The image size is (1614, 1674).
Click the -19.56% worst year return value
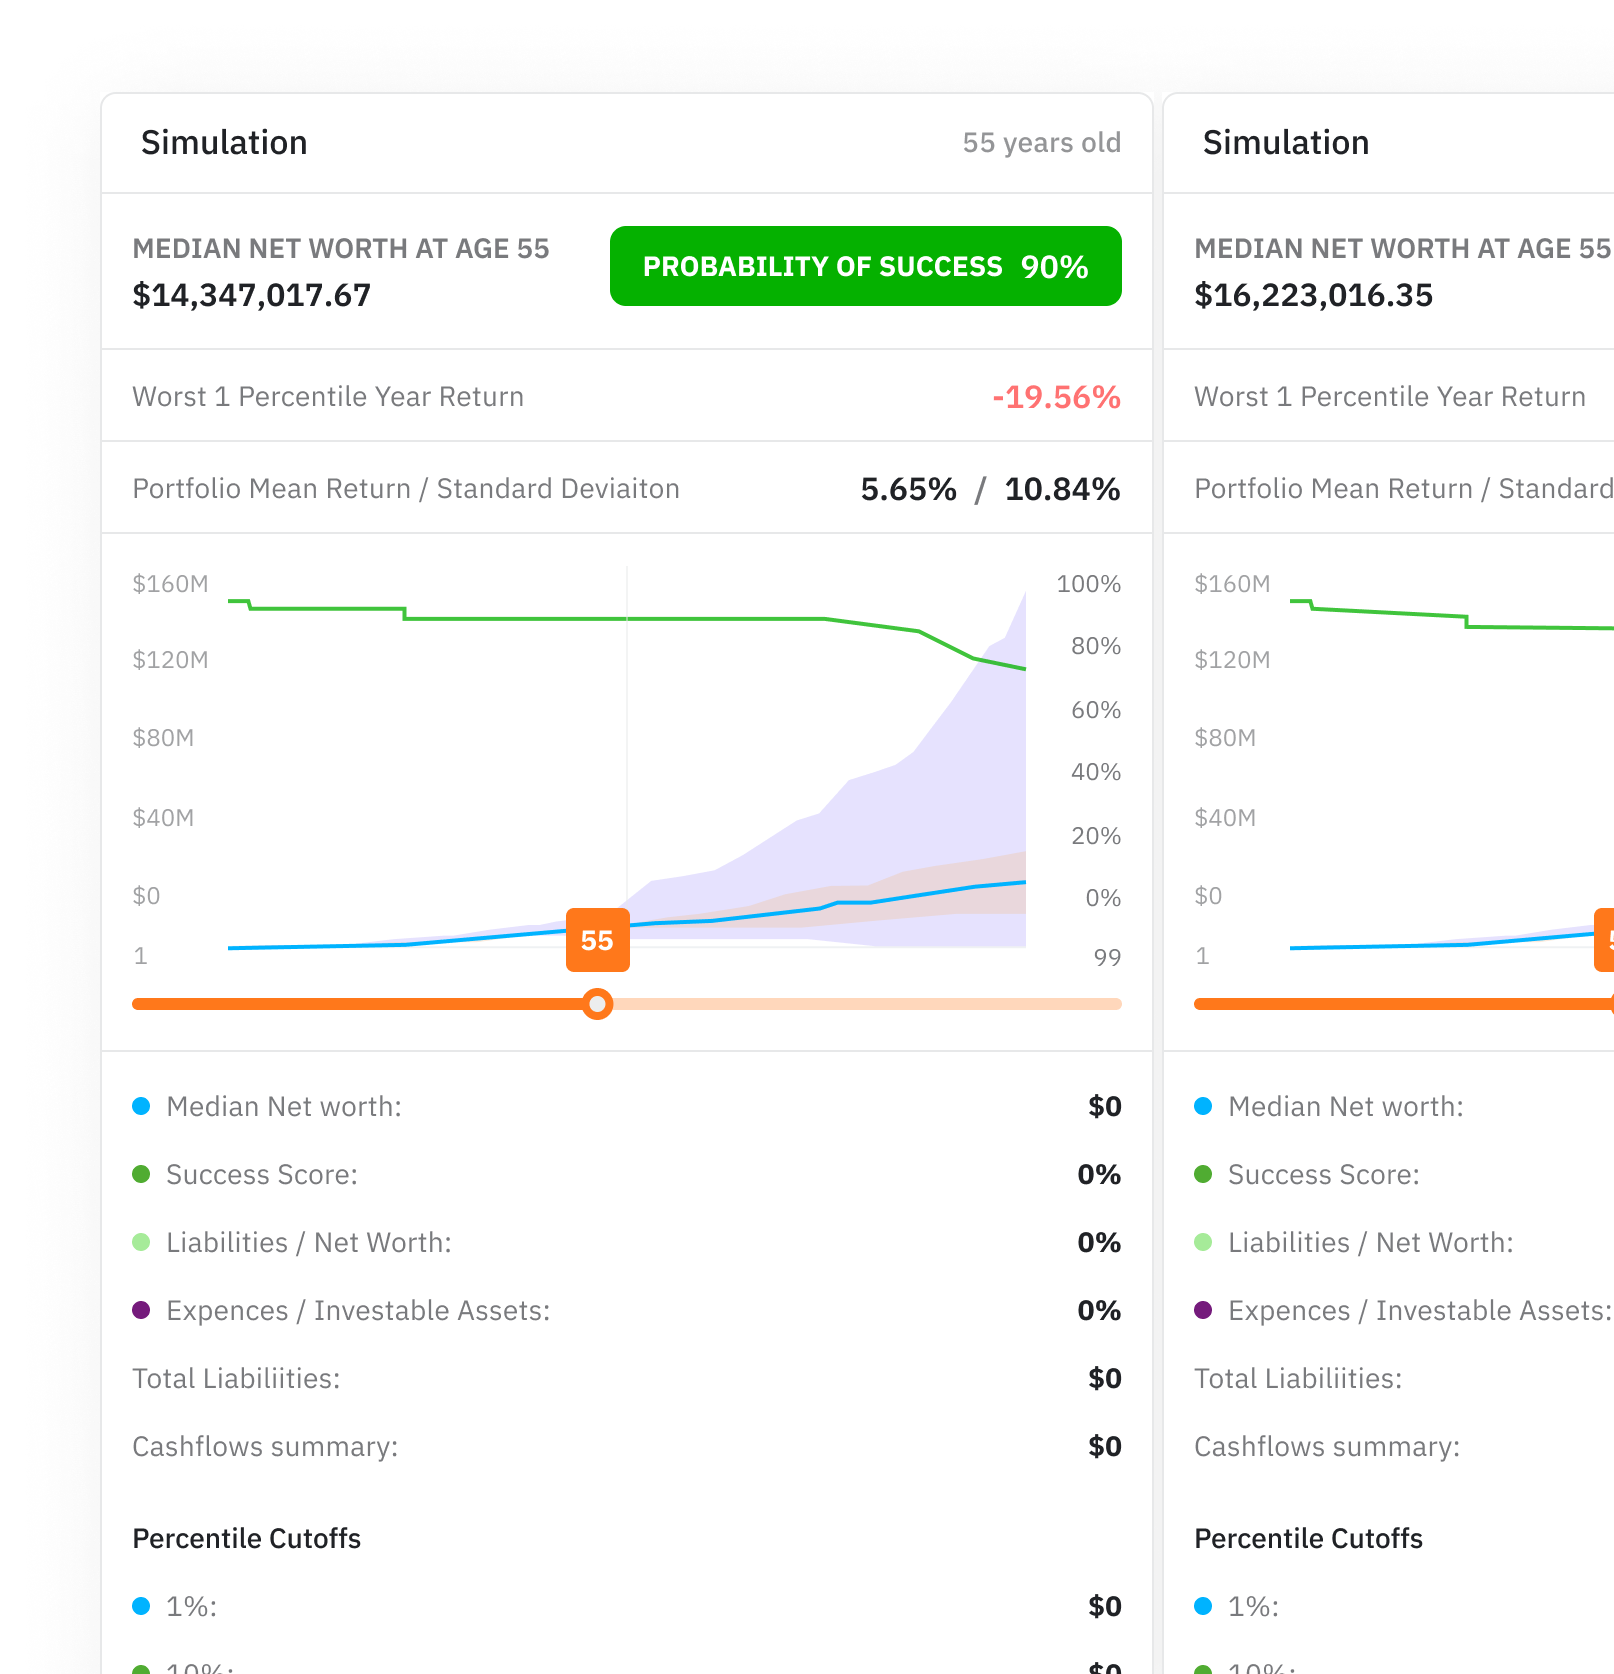pos(1055,397)
